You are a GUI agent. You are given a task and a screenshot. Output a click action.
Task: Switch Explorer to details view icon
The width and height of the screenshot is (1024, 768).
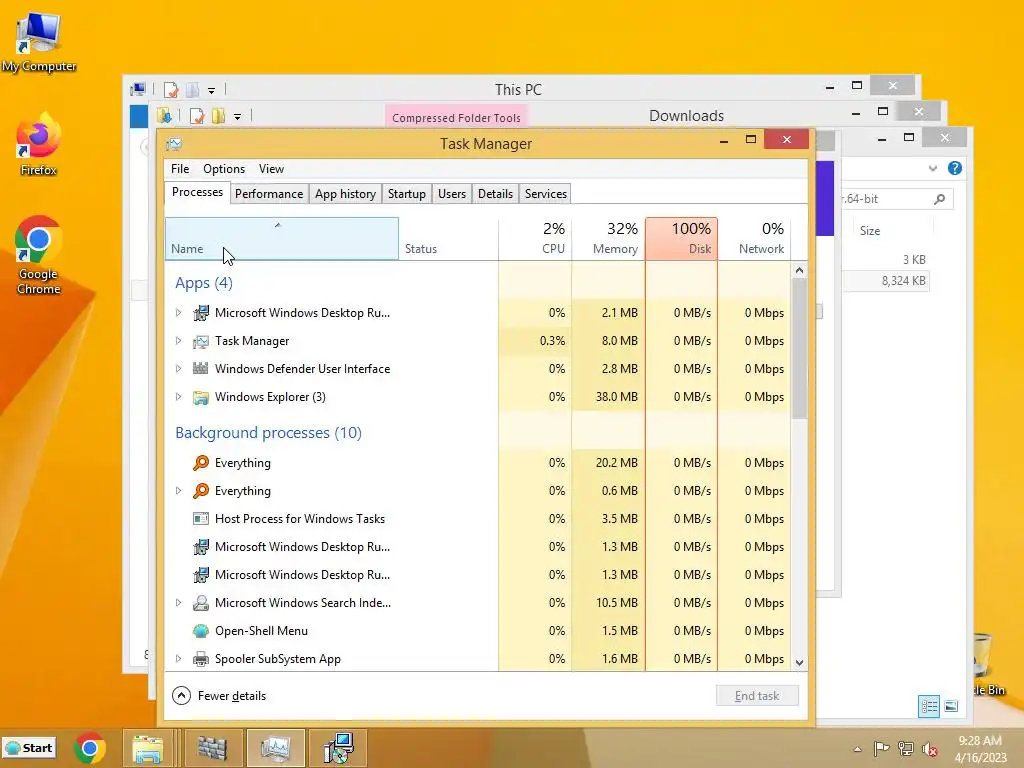pos(929,706)
